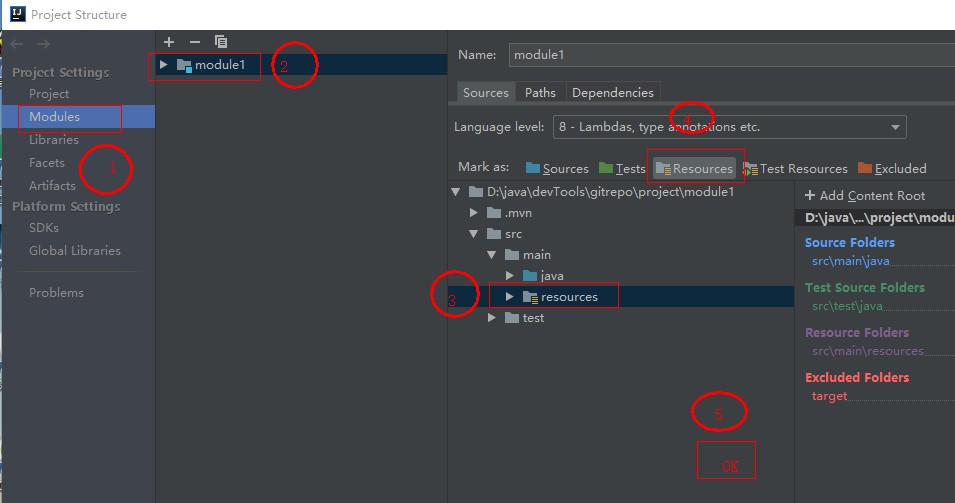Open the Language level dropdown
The width and height of the screenshot is (955, 503).
click(730, 127)
